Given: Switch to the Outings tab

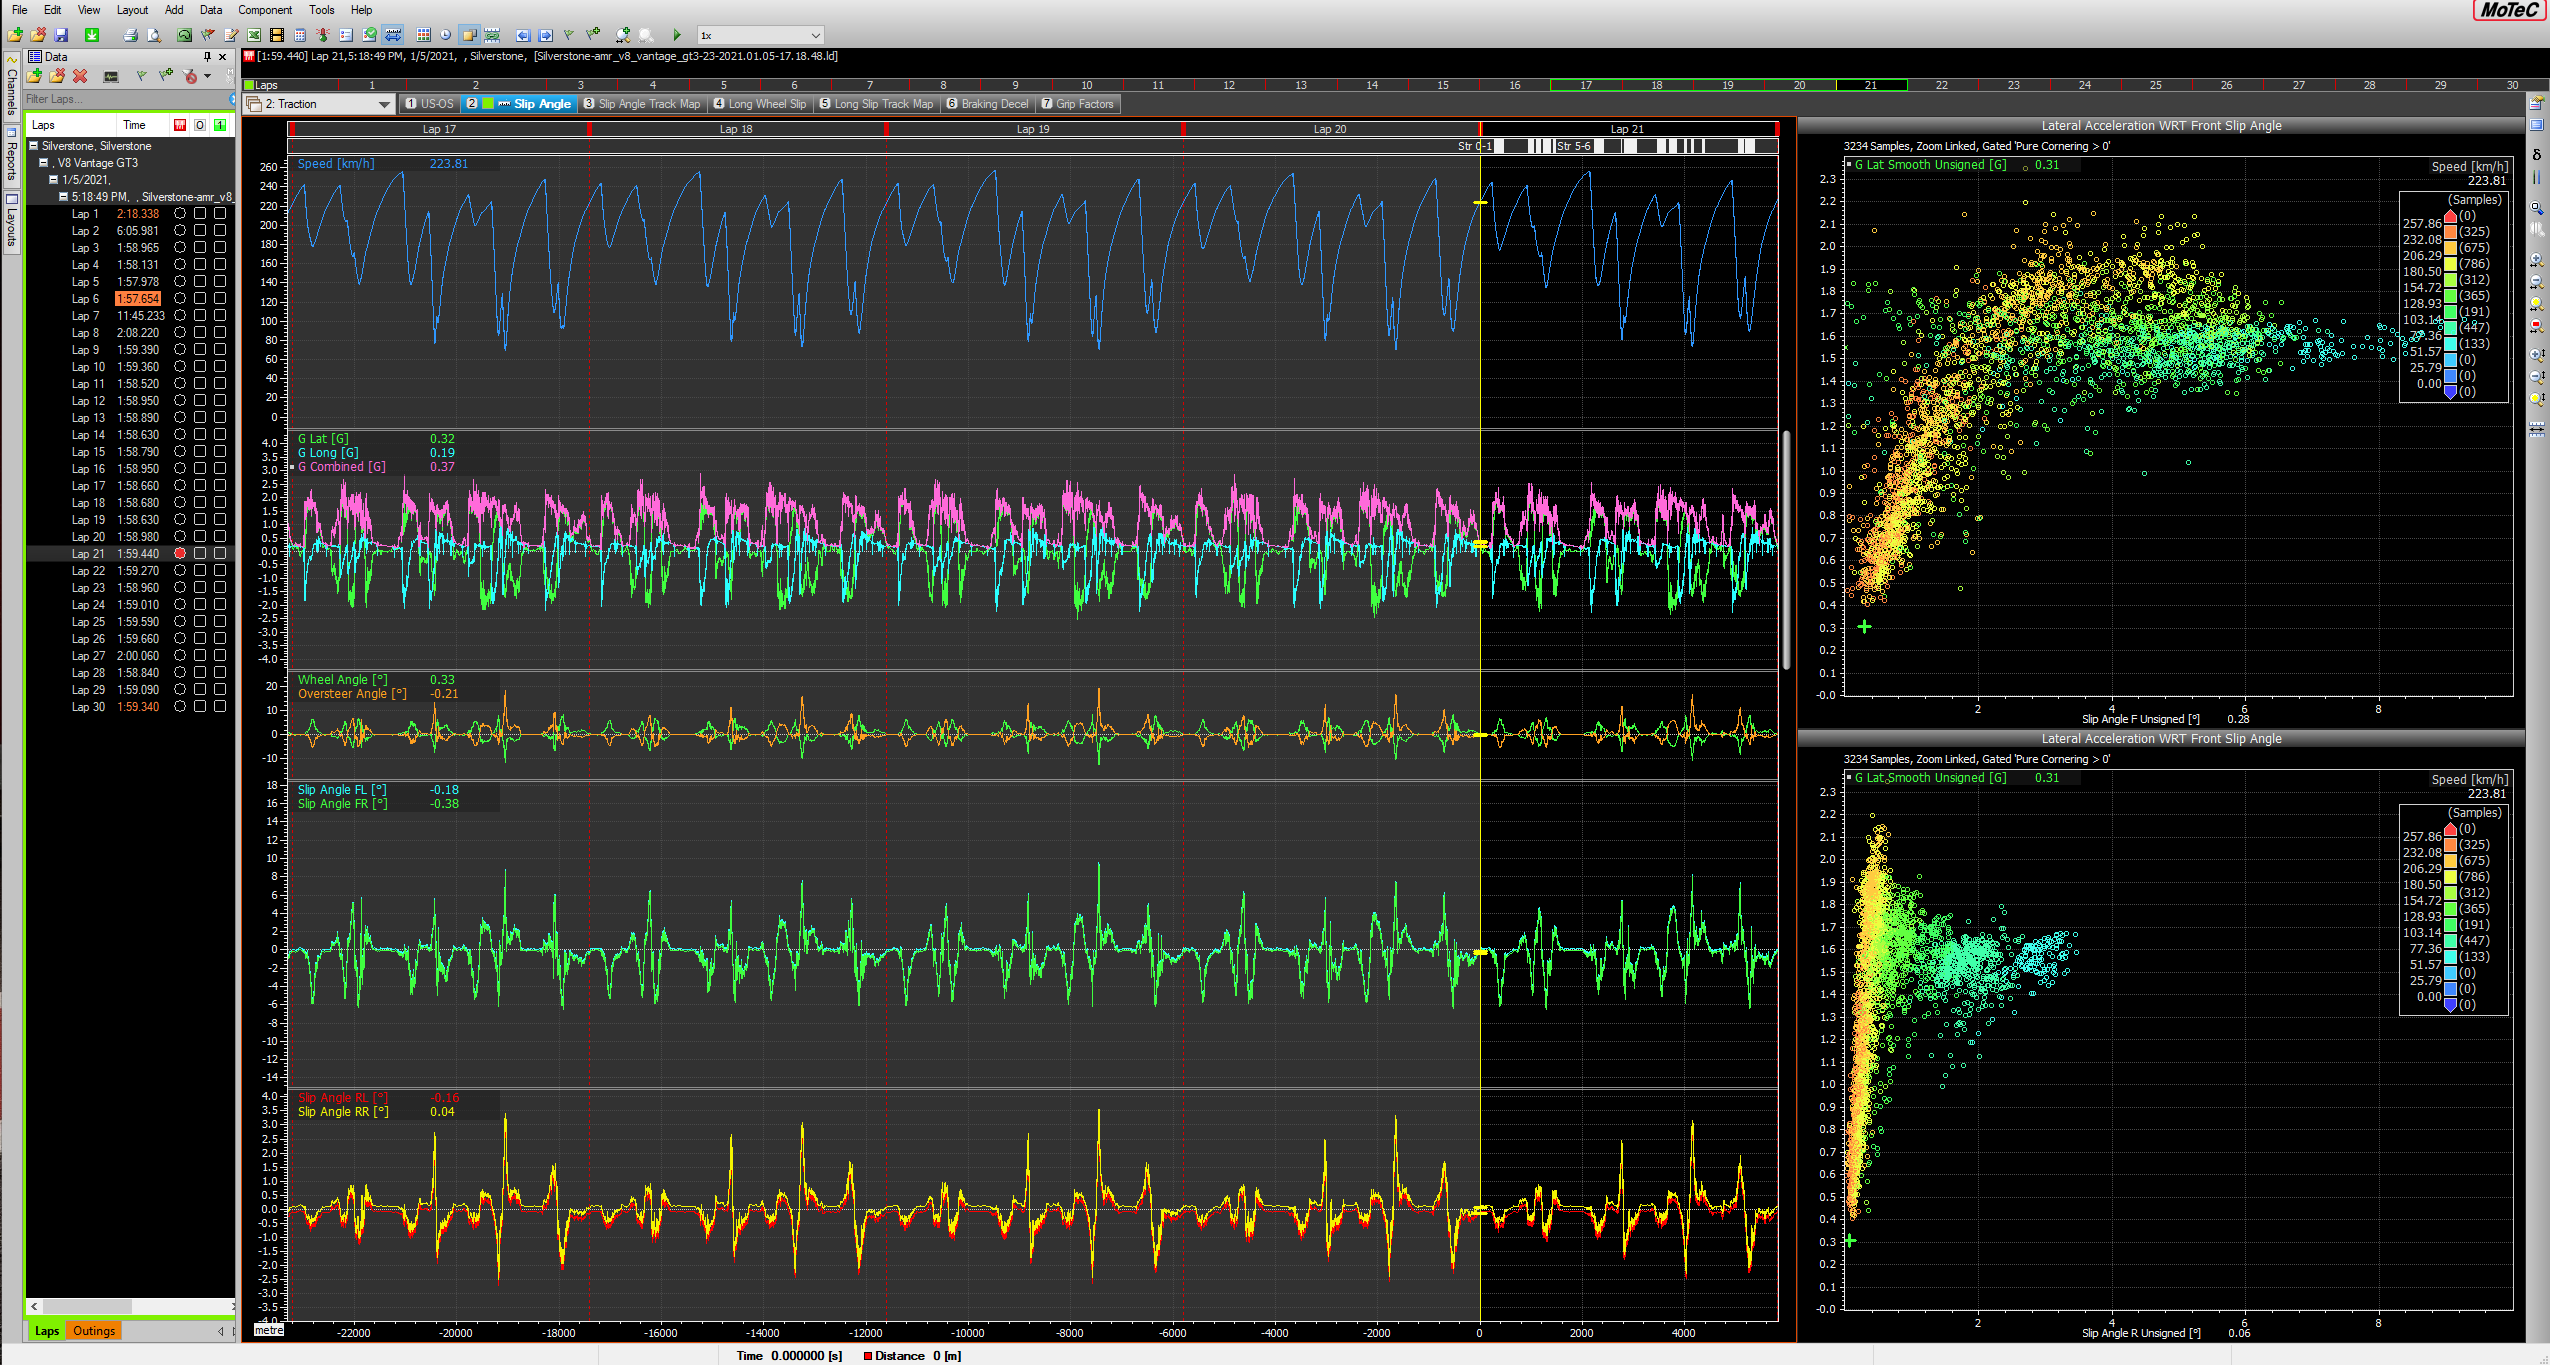Looking at the screenshot, I should point(94,1331).
